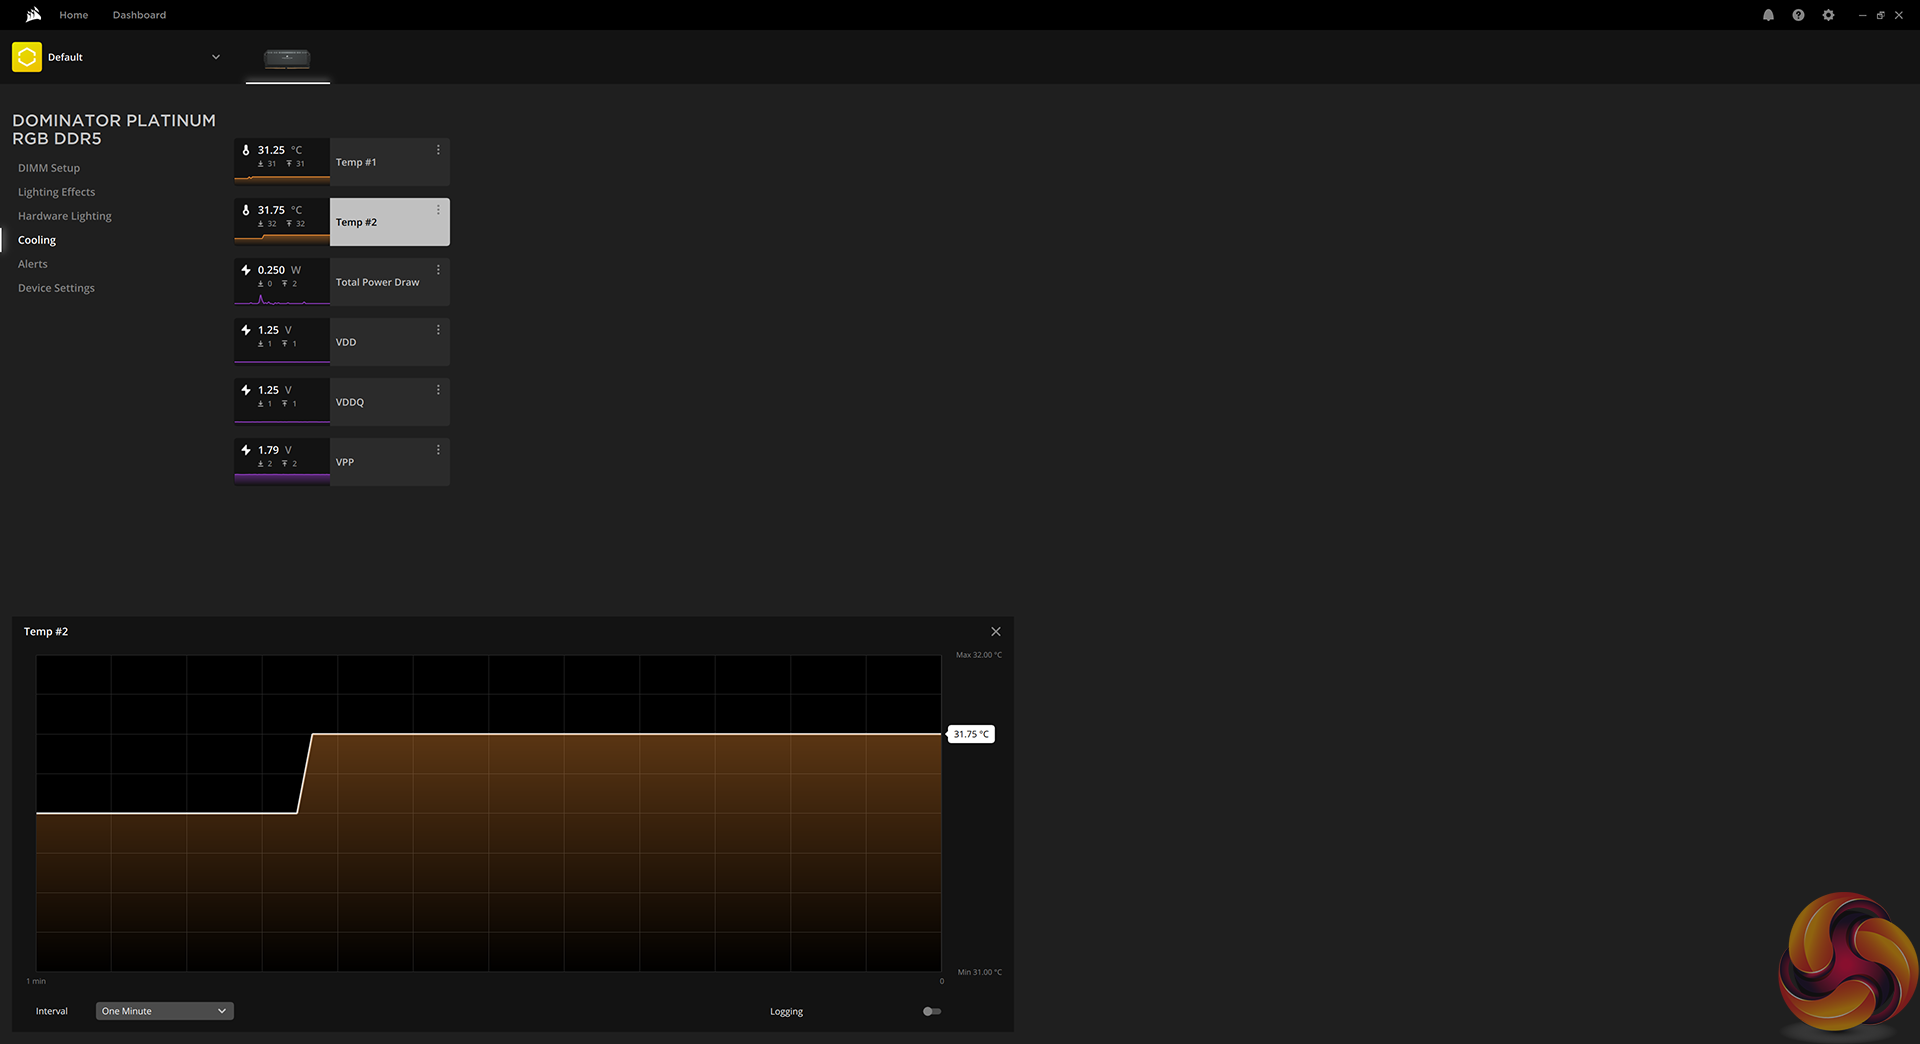Open Lighting Effects section
The height and width of the screenshot is (1044, 1920).
pos(57,192)
